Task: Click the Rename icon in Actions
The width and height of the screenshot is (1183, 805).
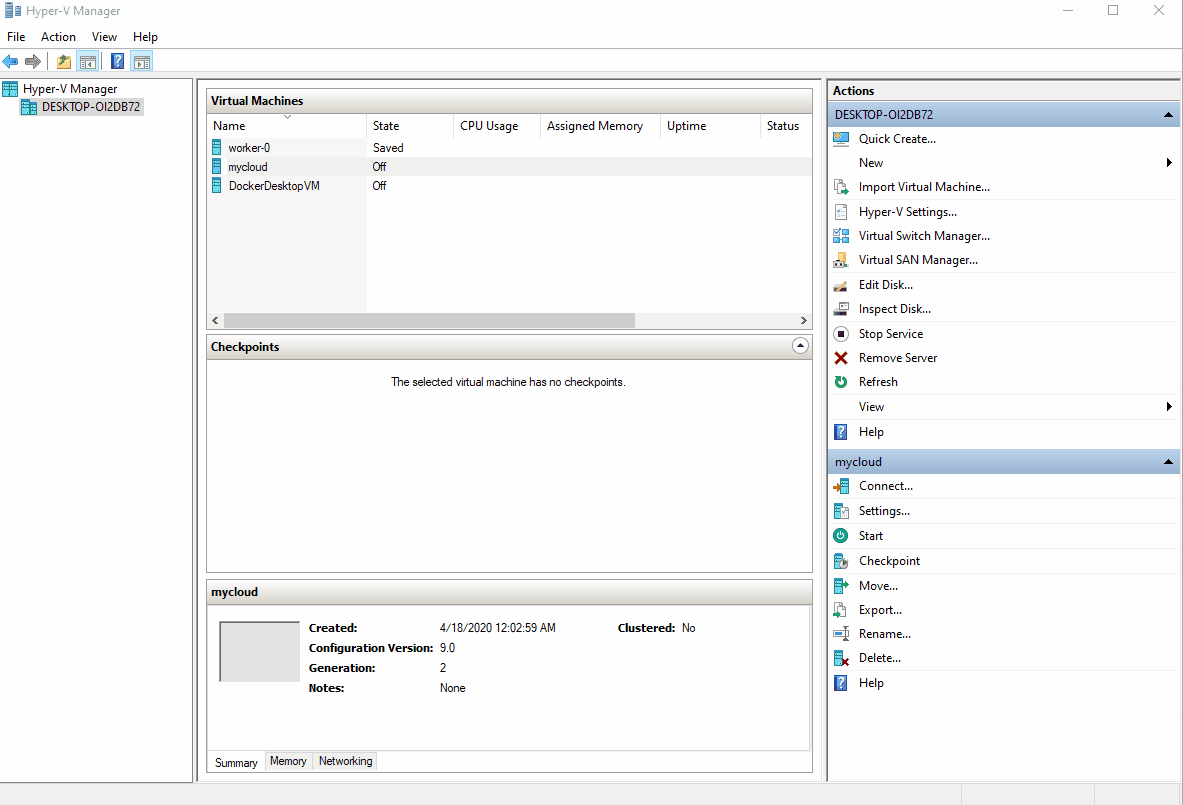Action: tap(840, 634)
